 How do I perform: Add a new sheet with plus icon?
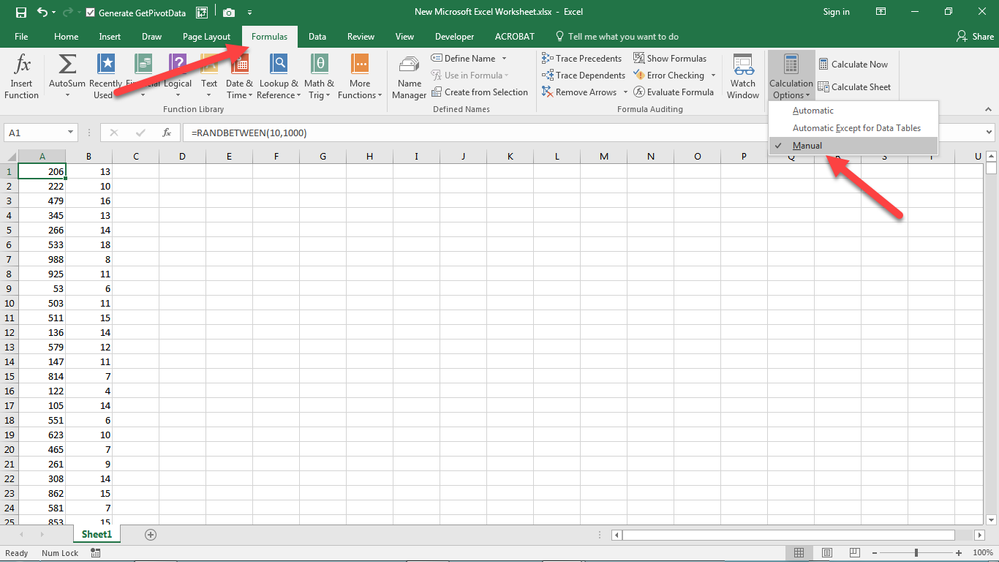[x=150, y=535]
